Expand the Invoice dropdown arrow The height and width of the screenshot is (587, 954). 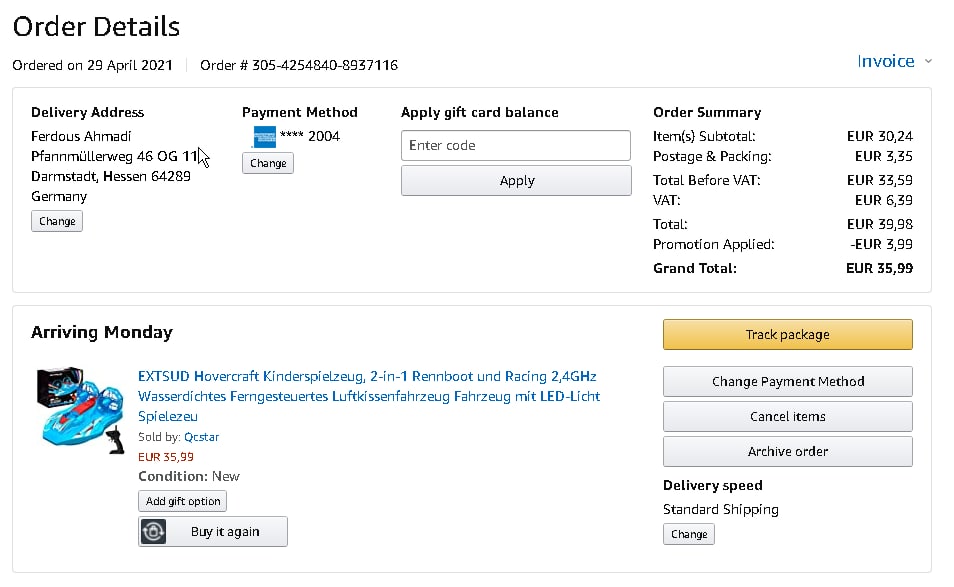click(x=928, y=62)
